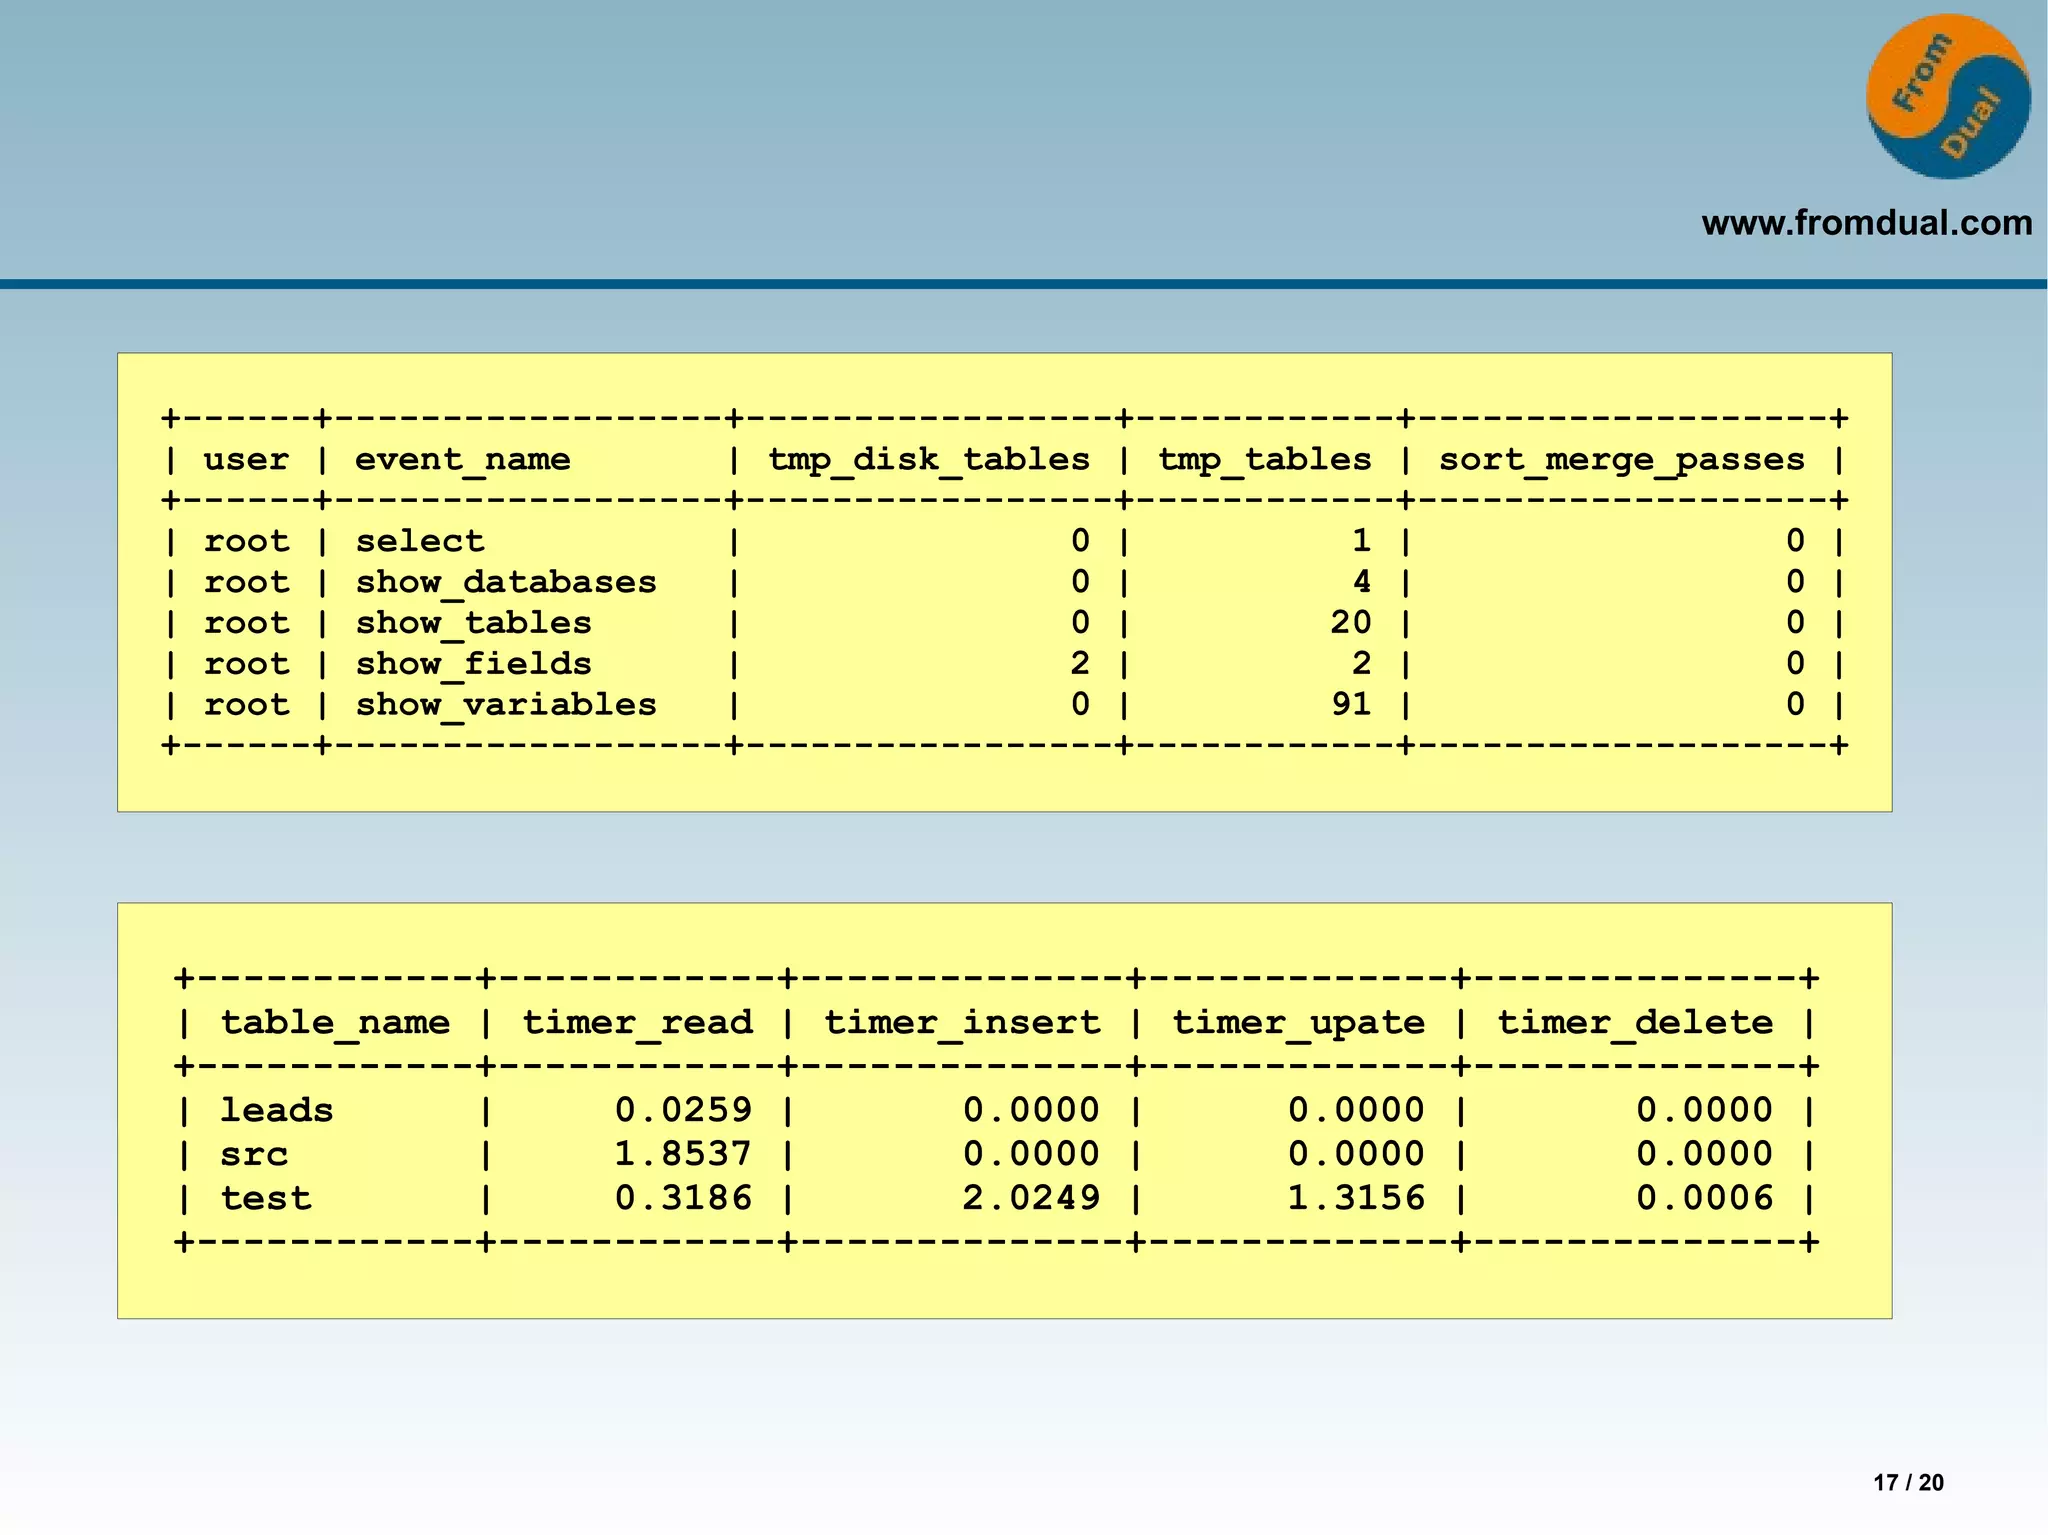Viewport: 2048px width, 1535px height.
Task: Click timer_insert value for leads row
Action: [1031, 1109]
